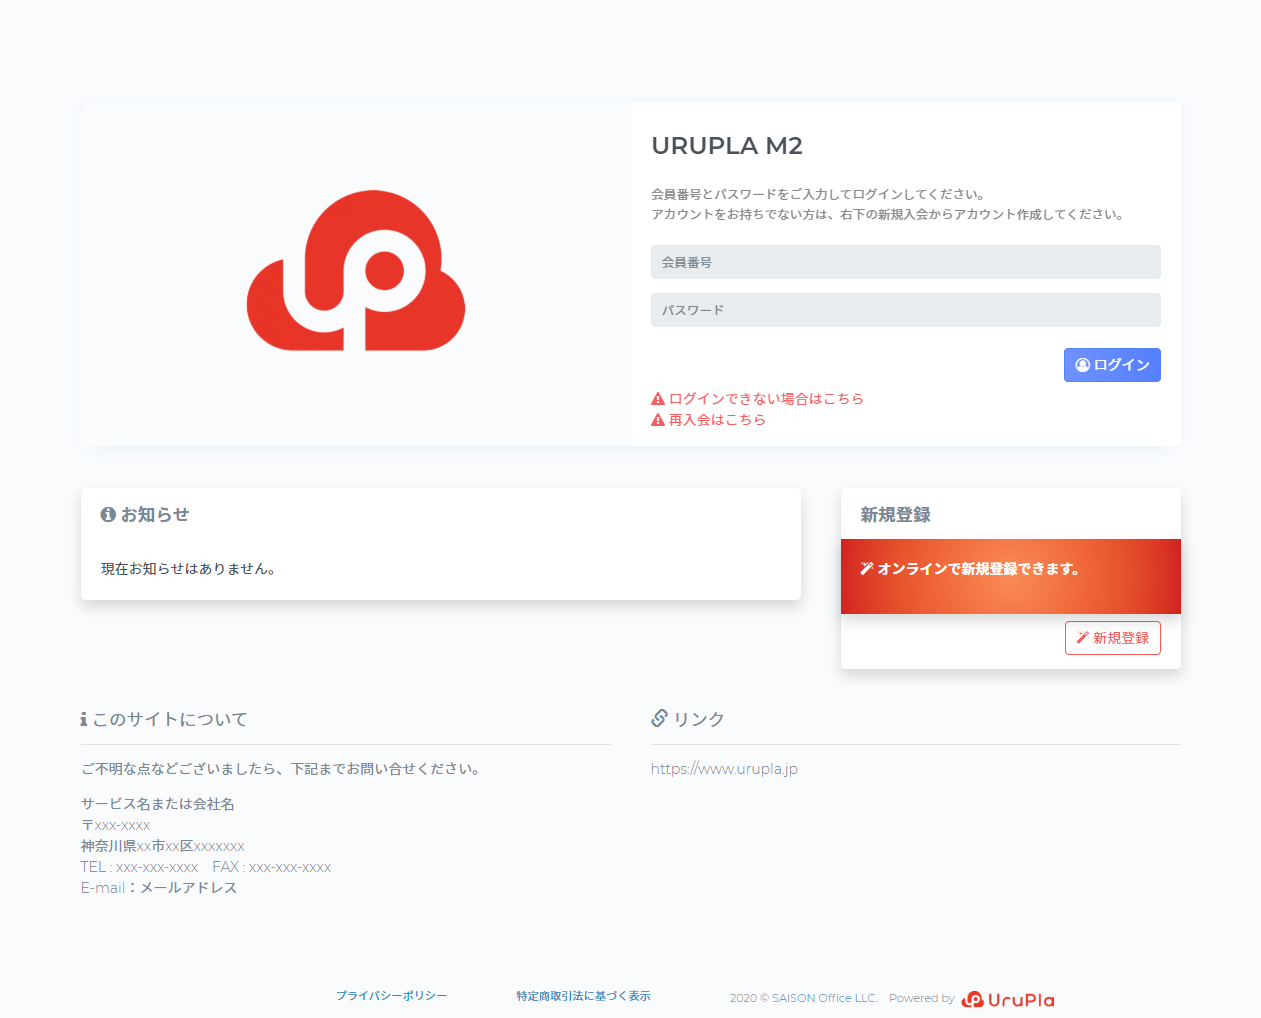Open ログインできない場合はこちら link
Viewport: 1261px width, 1018px height.
click(x=766, y=399)
